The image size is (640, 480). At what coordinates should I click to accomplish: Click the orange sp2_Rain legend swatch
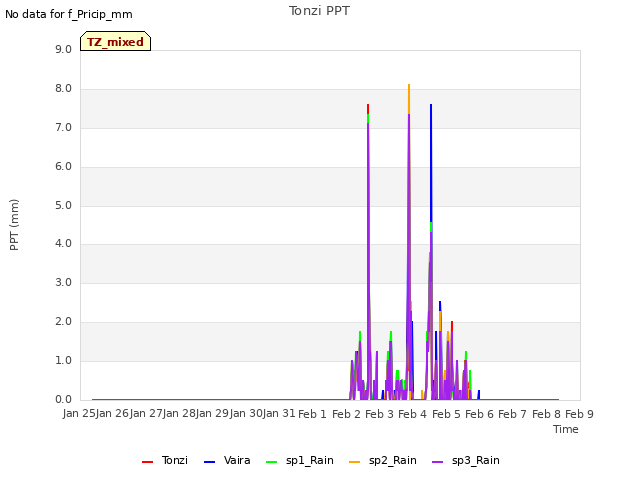click(355, 462)
